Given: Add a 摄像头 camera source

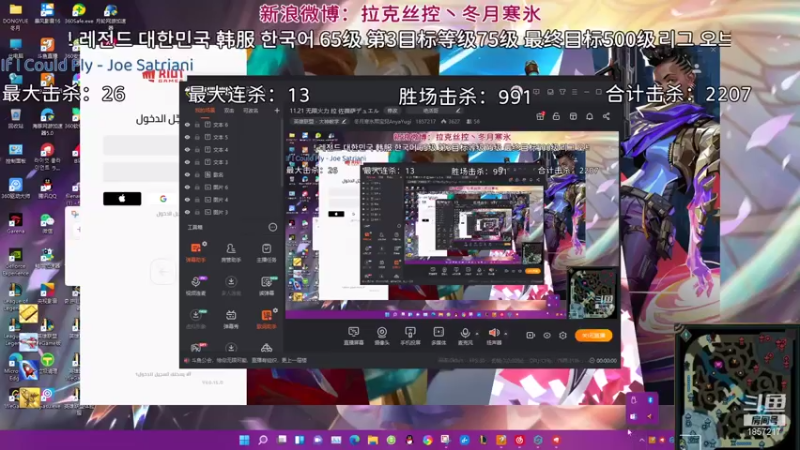Looking at the screenshot, I should pos(382,336).
